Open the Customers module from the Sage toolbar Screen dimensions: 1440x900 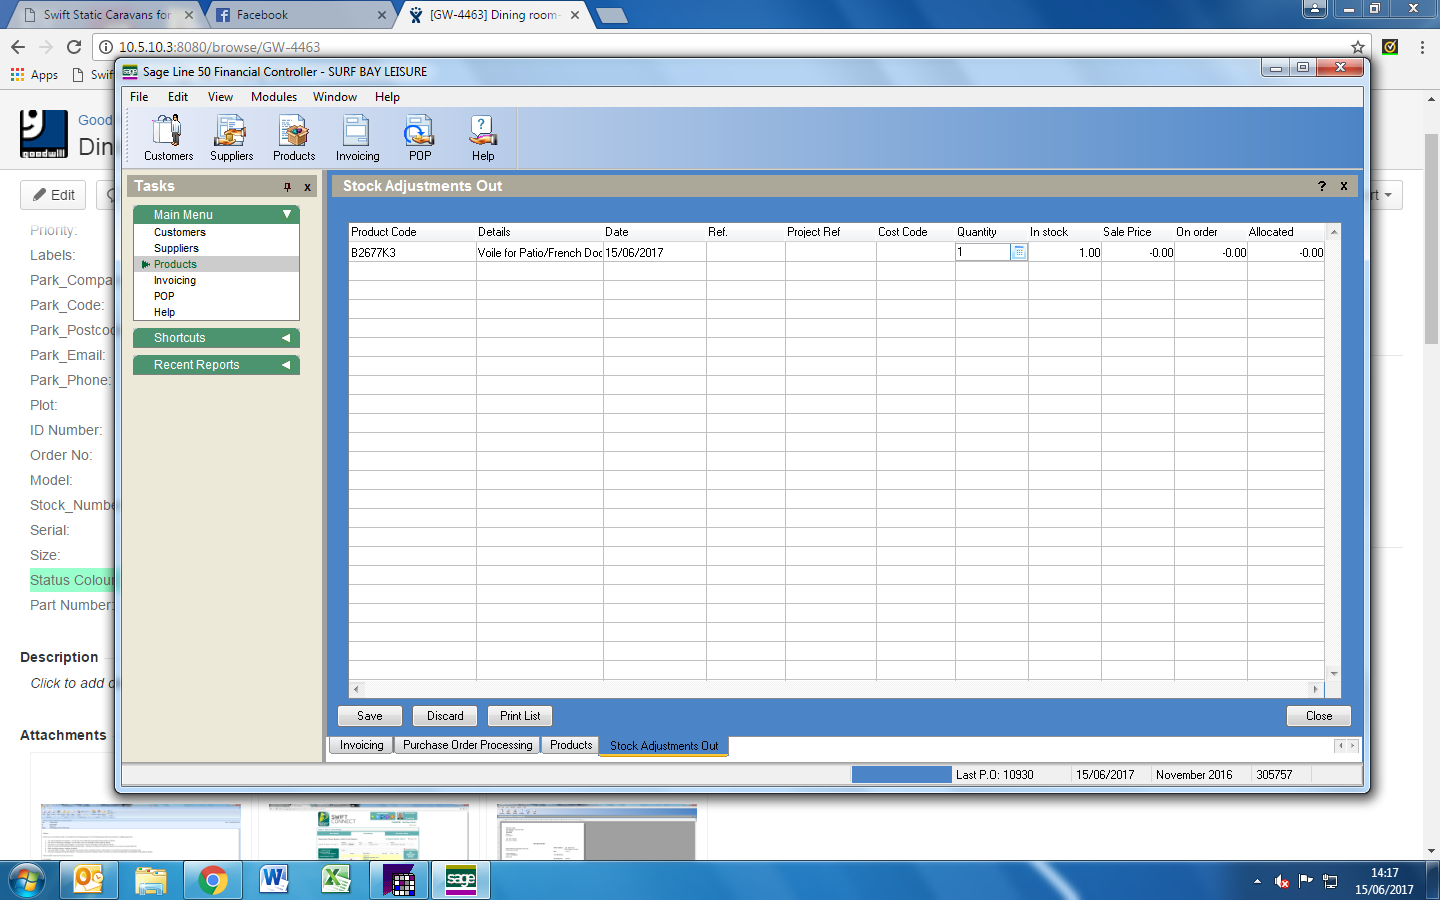pyautogui.click(x=168, y=137)
